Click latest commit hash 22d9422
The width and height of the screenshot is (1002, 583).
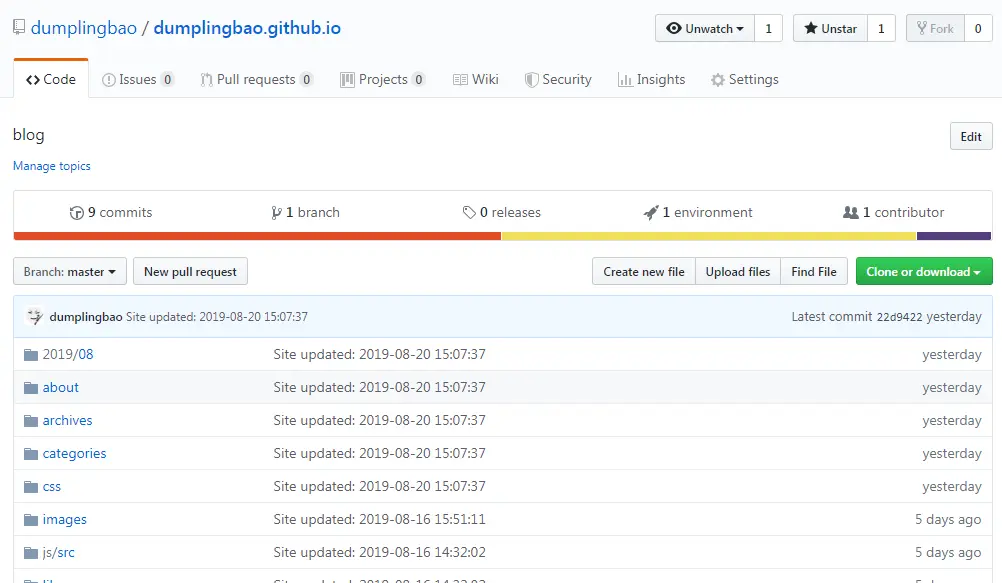click(899, 317)
